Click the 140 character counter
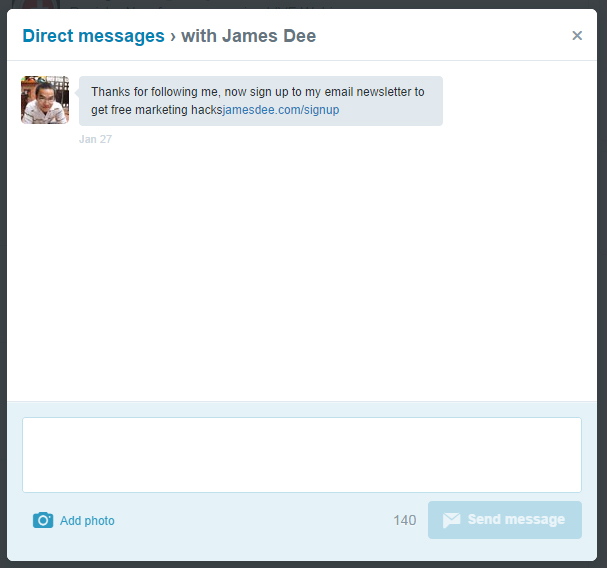Screen dimensions: 607x568 point(404,520)
